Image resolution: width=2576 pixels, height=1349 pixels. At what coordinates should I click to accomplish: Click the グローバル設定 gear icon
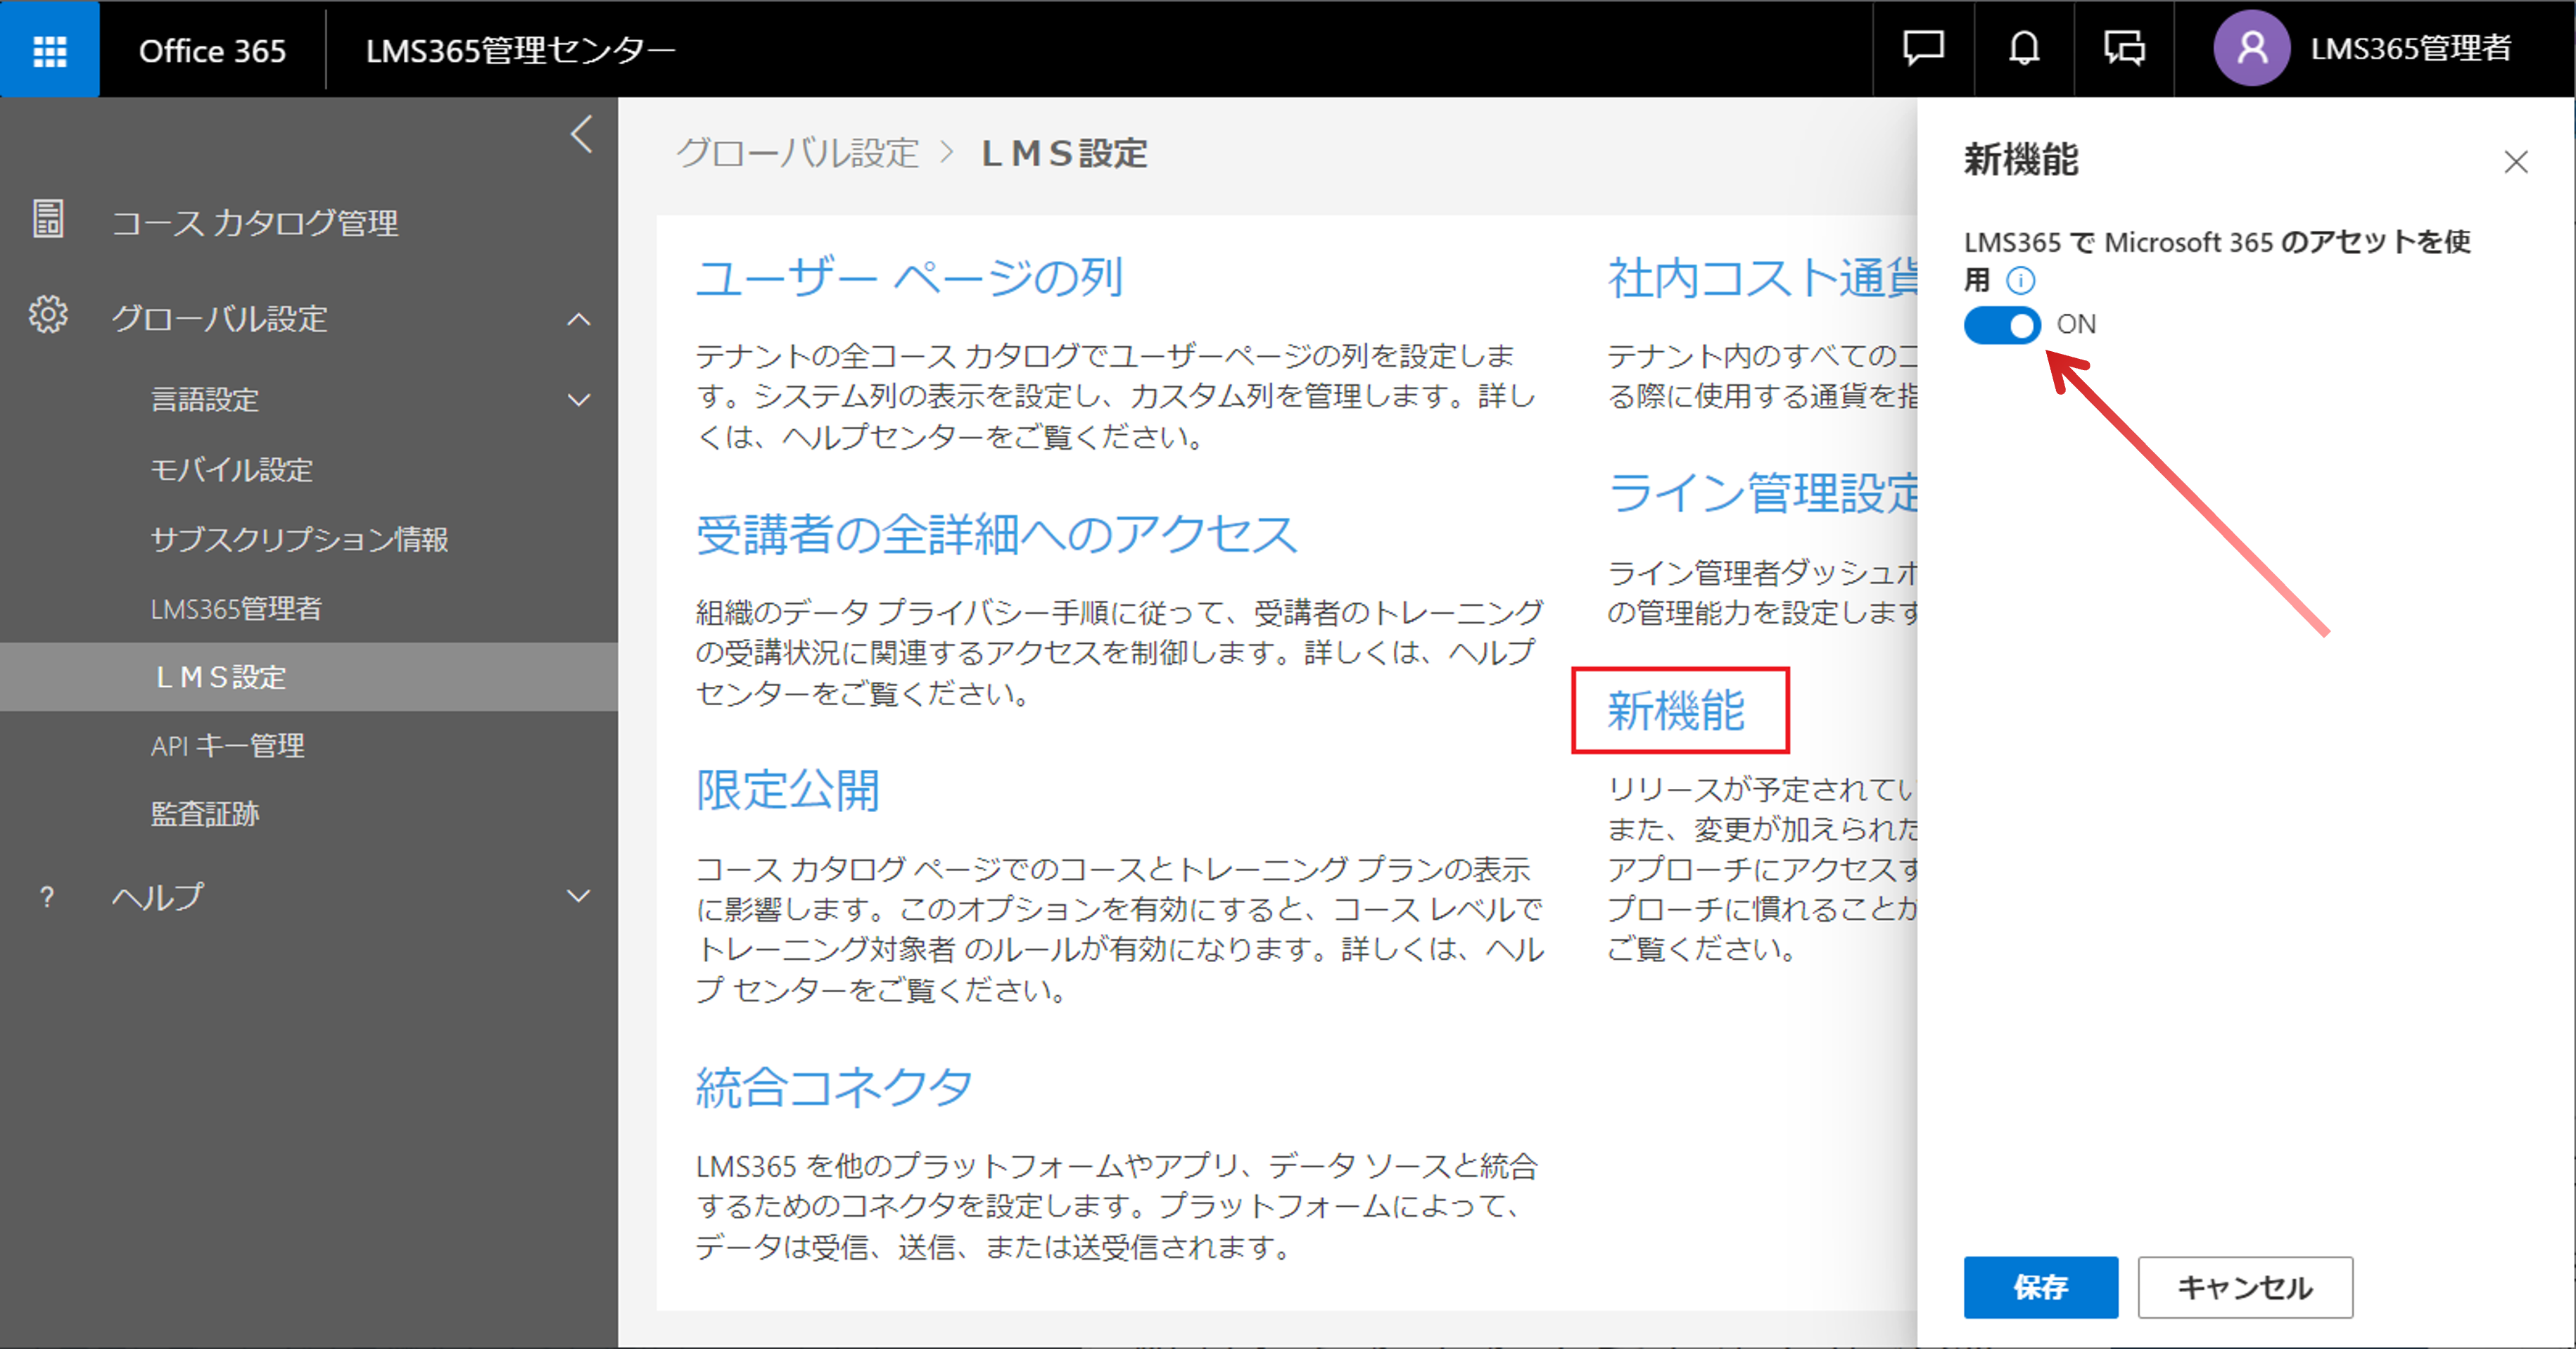pos(48,315)
